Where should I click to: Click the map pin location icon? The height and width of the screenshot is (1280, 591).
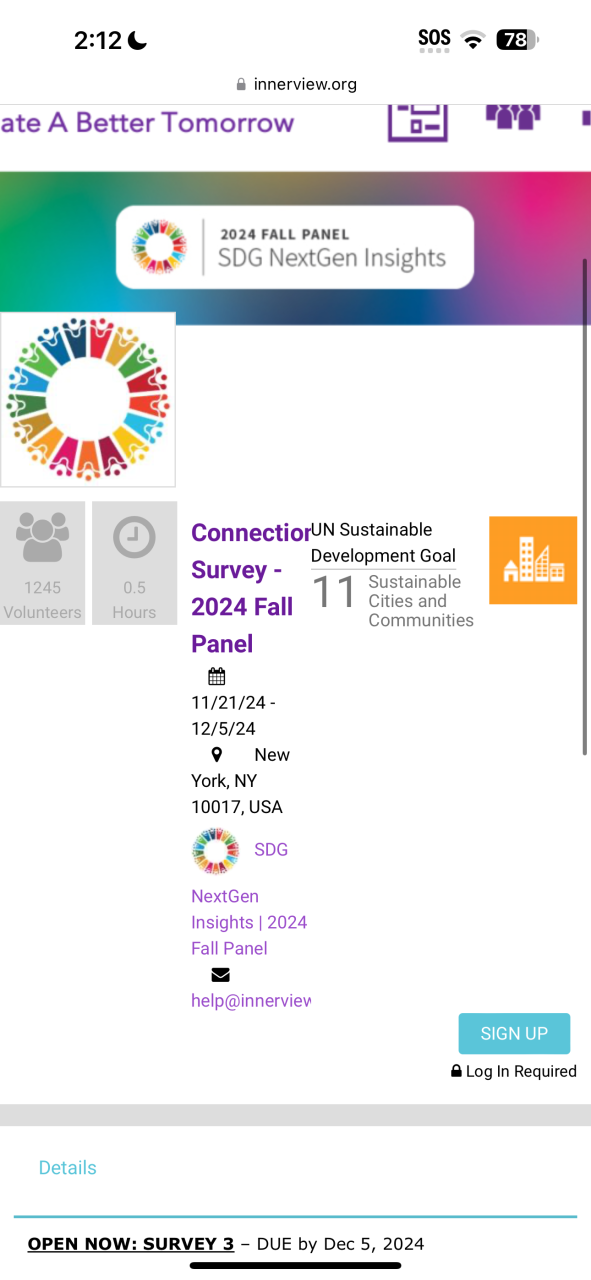coord(217,755)
